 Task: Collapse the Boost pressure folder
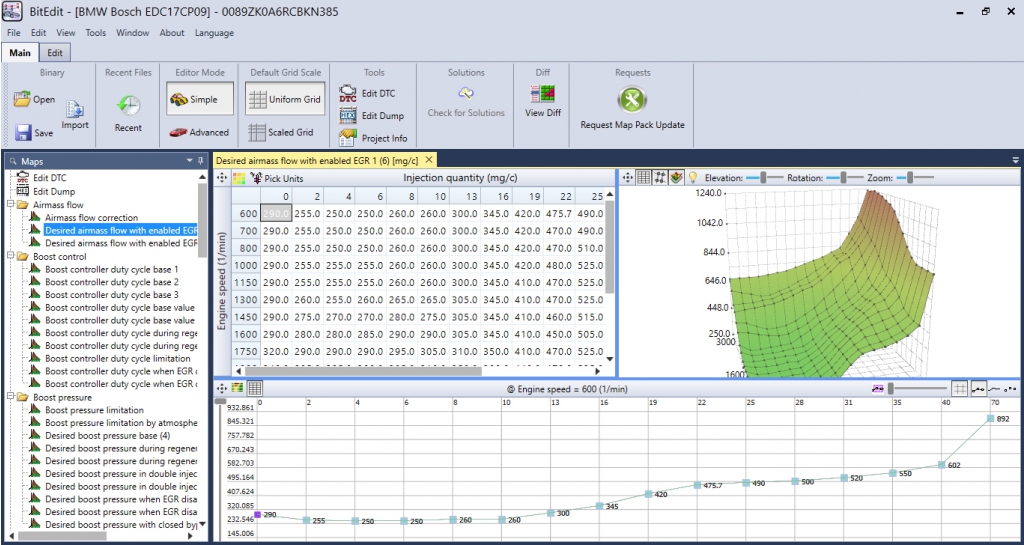[11, 397]
